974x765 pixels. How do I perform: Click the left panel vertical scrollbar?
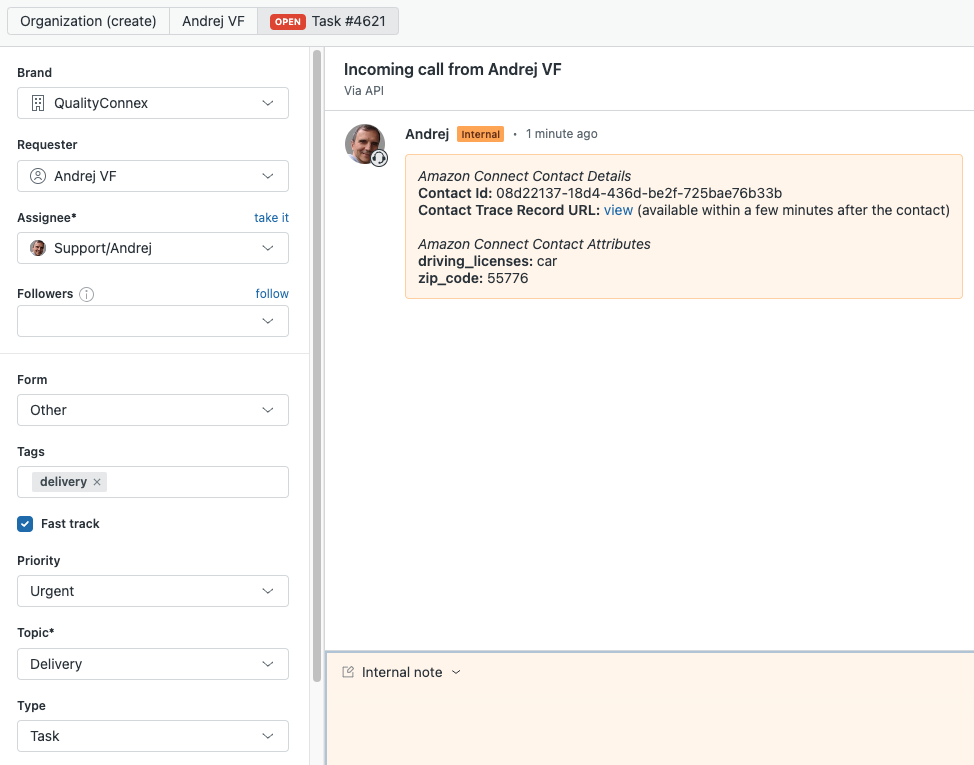click(317, 300)
